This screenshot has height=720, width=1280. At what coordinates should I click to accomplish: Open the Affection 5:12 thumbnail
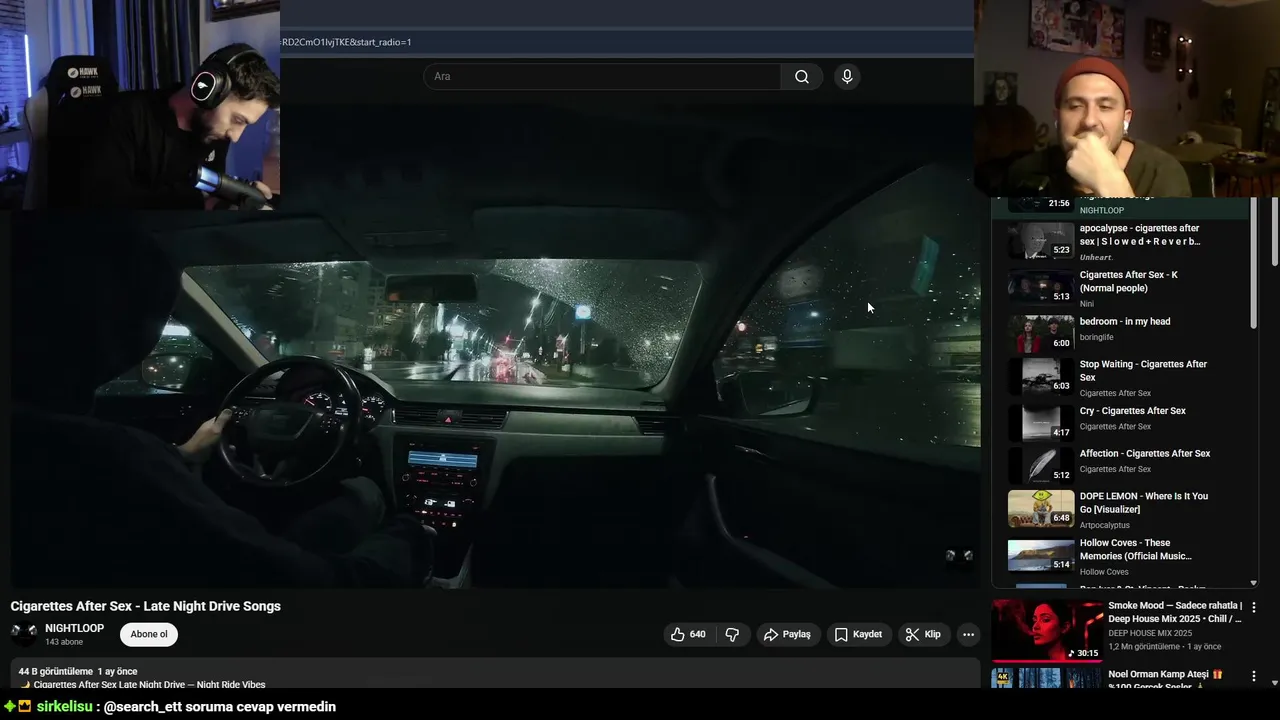pyautogui.click(x=1041, y=465)
